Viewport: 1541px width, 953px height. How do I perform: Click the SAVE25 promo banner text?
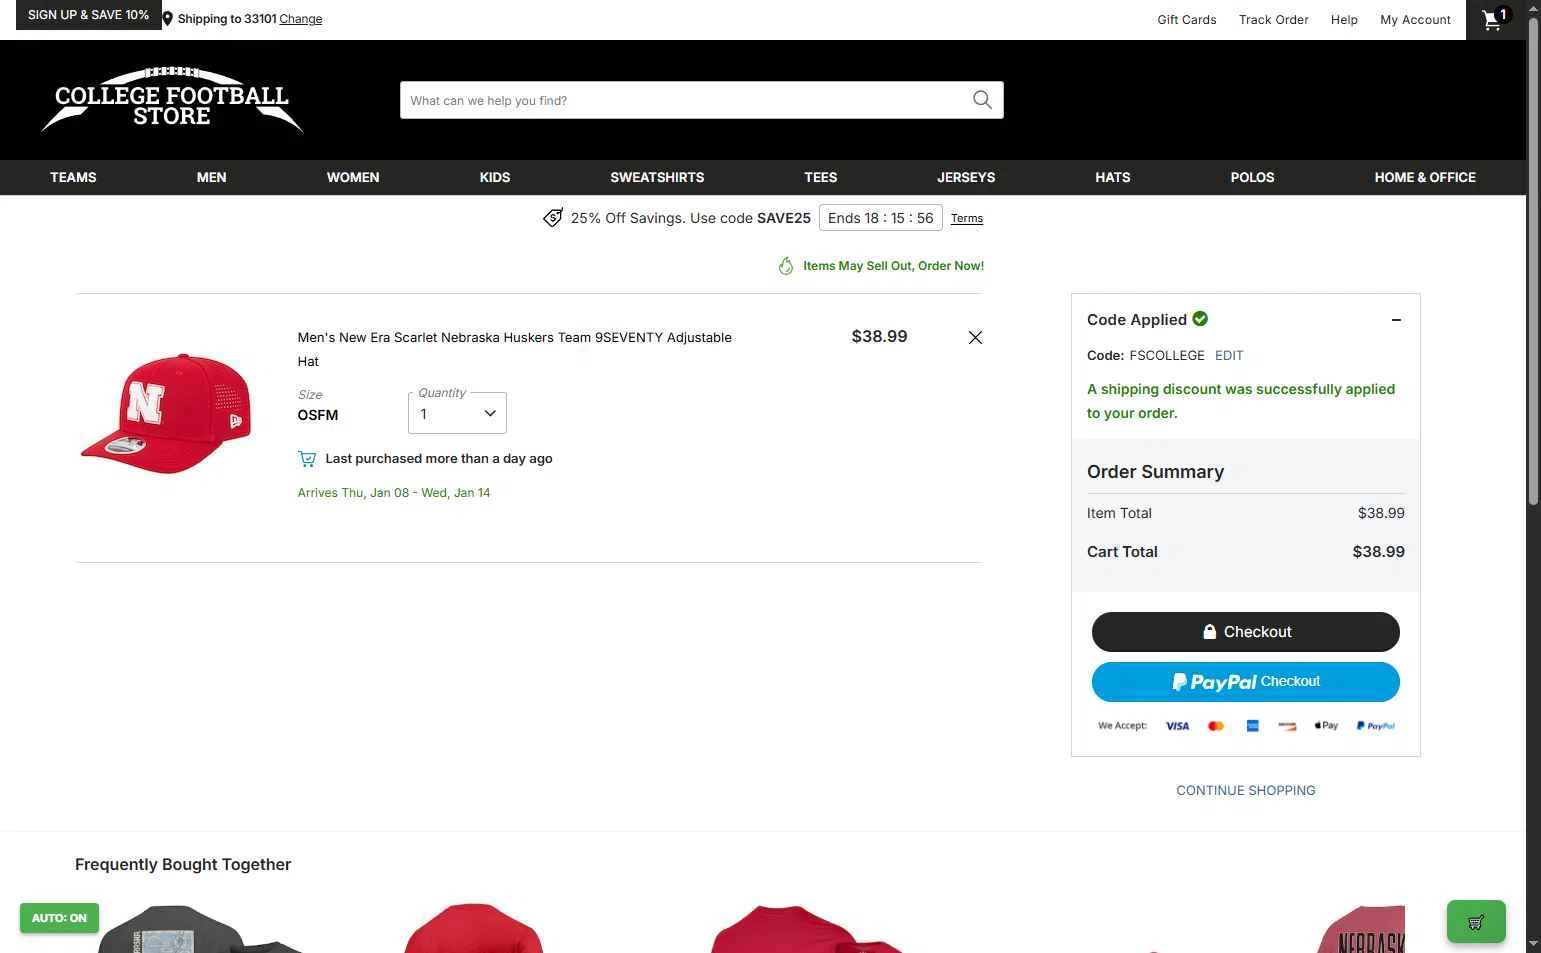pyautogui.click(x=691, y=218)
